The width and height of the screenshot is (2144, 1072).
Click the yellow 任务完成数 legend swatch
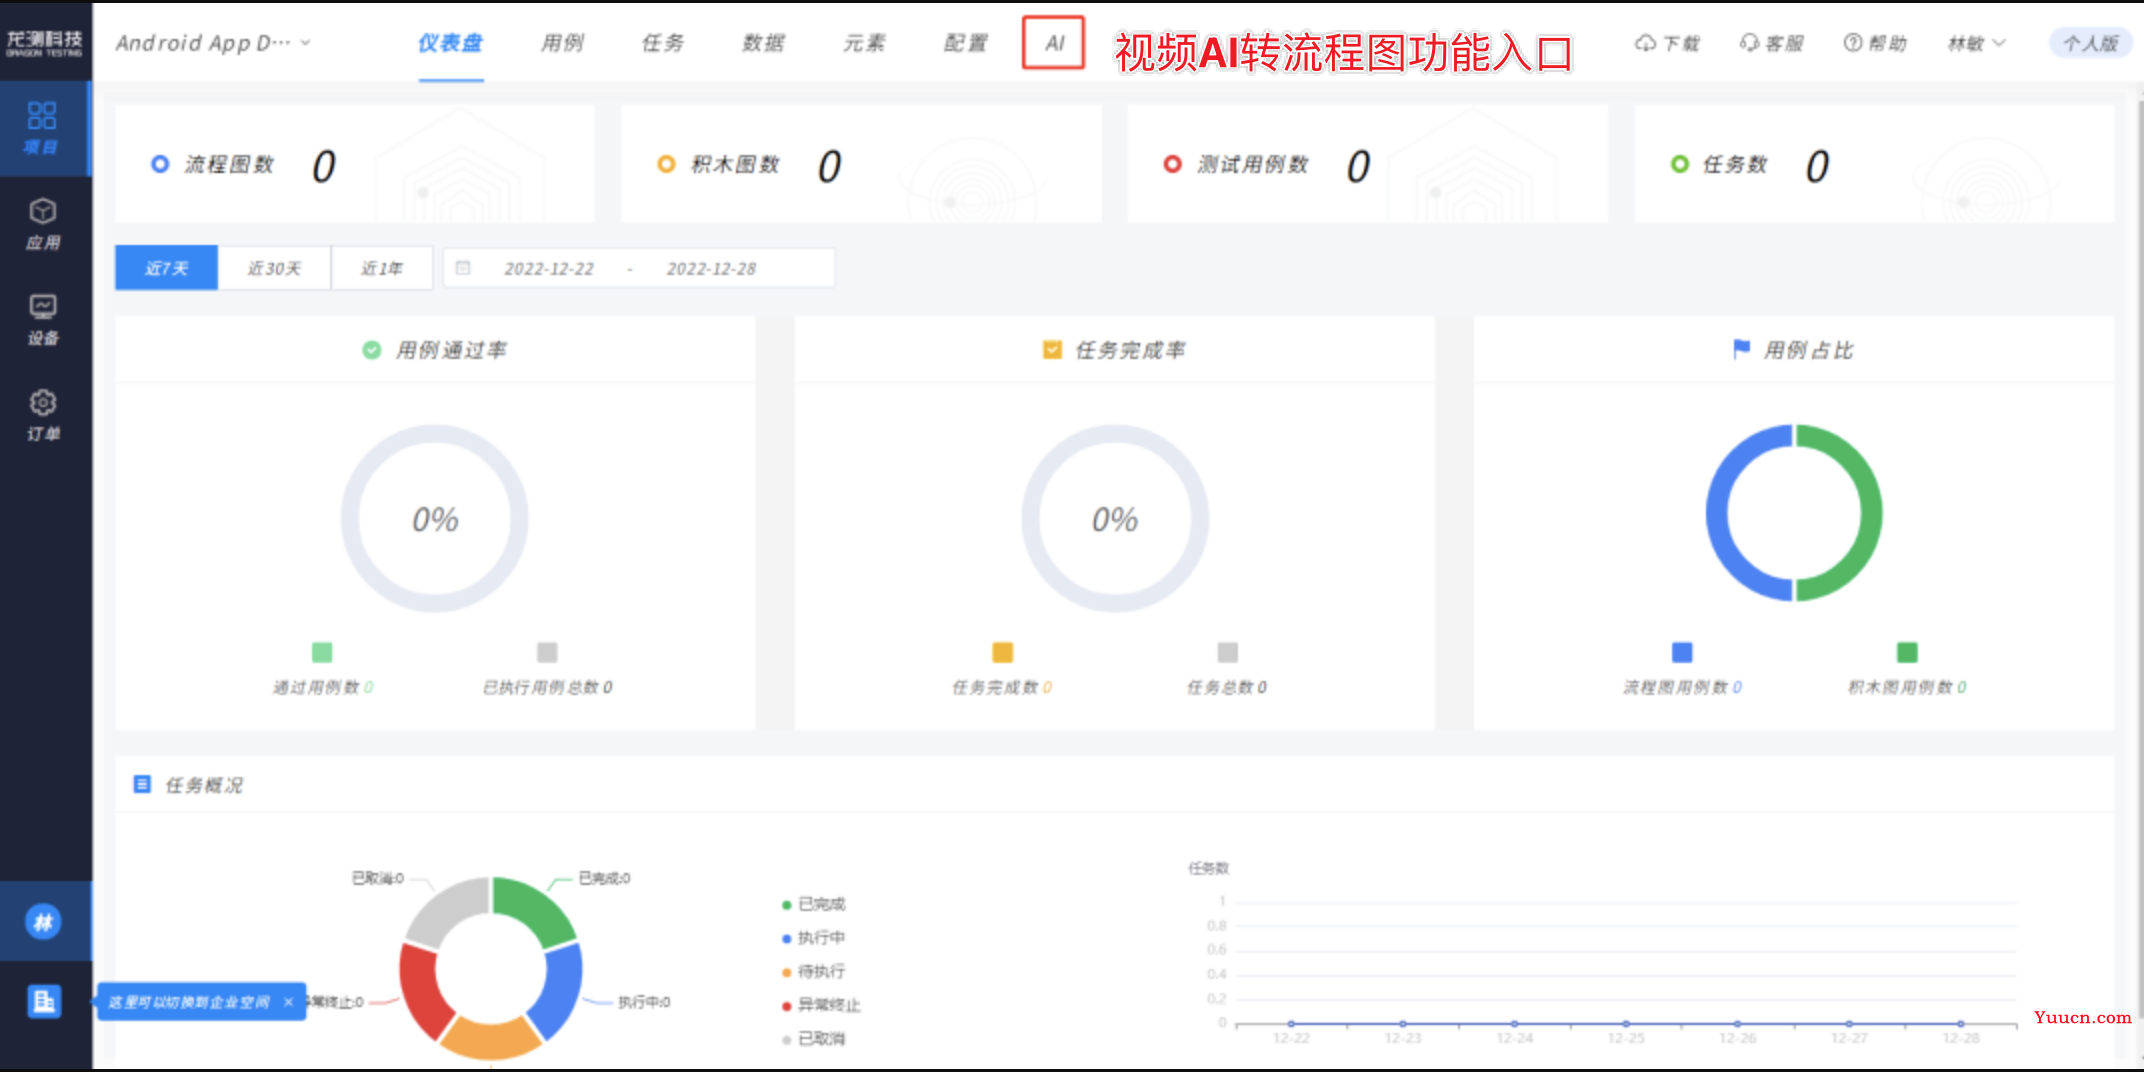[1003, 652]
